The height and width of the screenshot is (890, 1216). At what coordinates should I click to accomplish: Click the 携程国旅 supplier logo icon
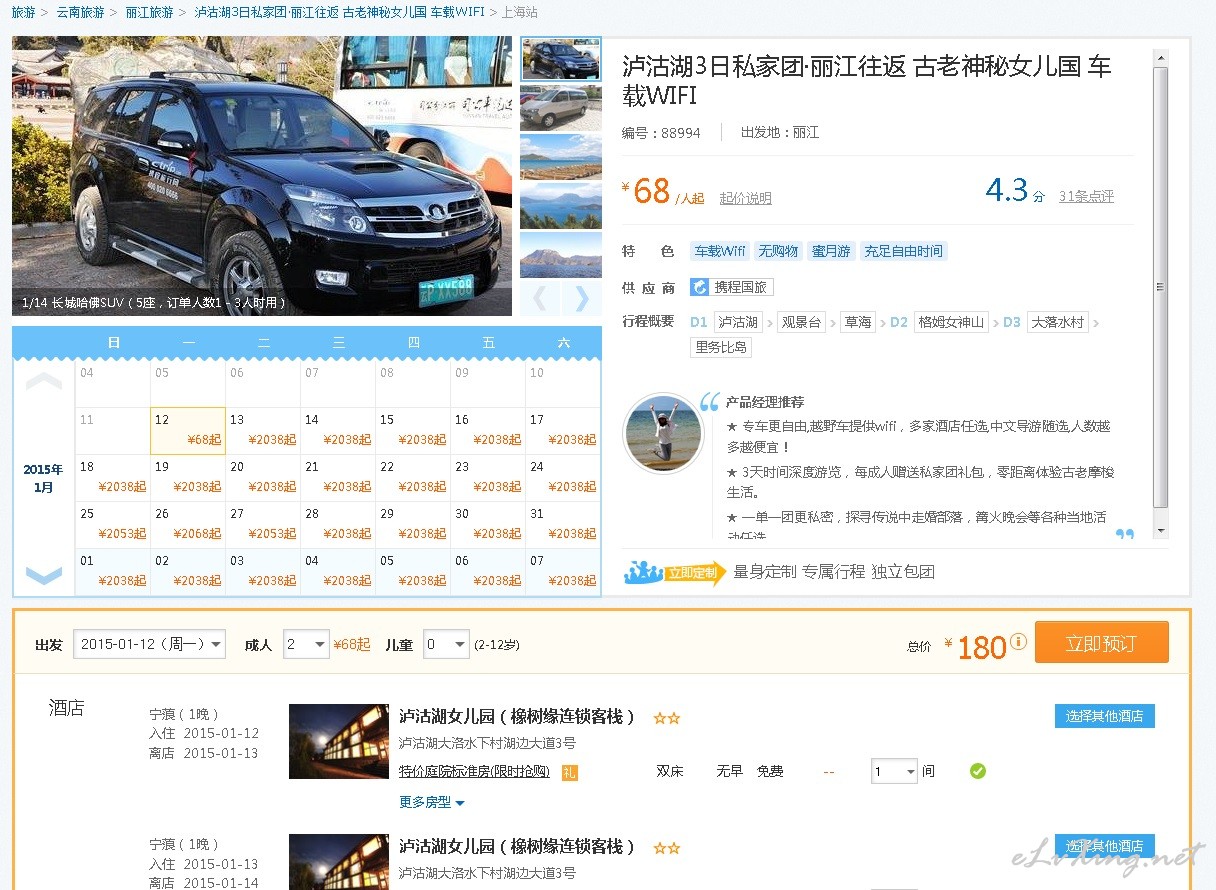point(699,287)
